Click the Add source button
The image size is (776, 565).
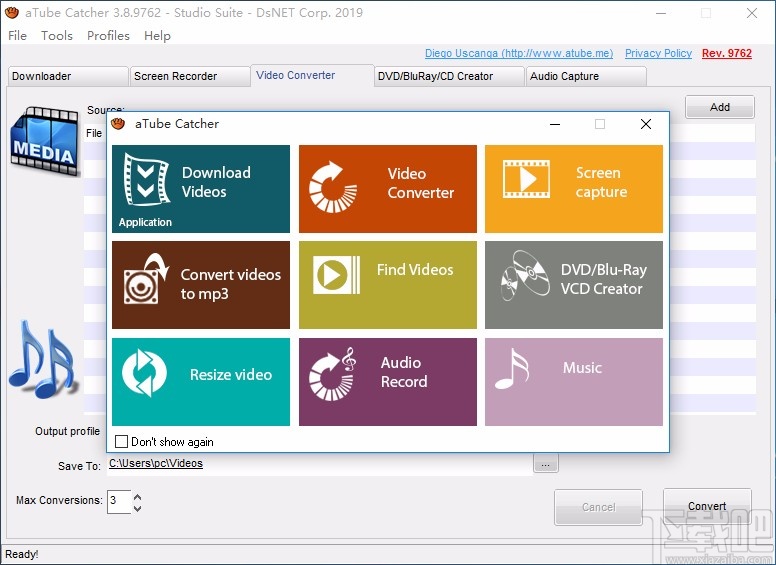[x=719, y=107]
